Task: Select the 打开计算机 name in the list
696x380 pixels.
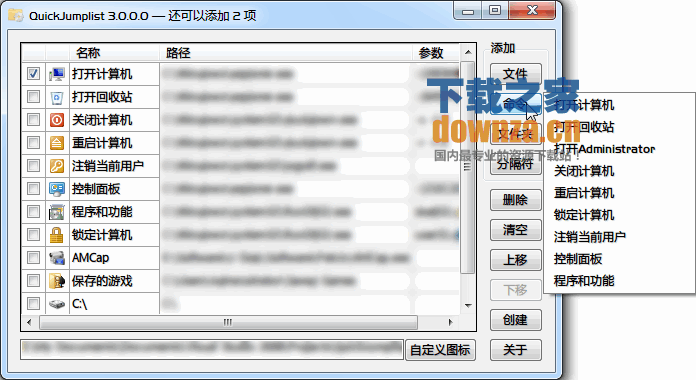Action: (x=102, y=74)
